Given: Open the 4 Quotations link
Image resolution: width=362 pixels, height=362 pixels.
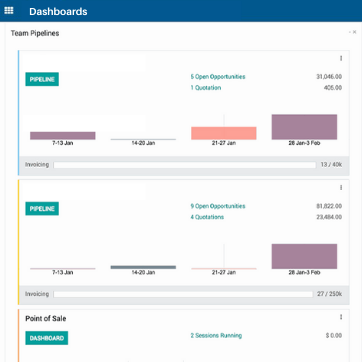Looking at the screenshot, I should [207, 217].
